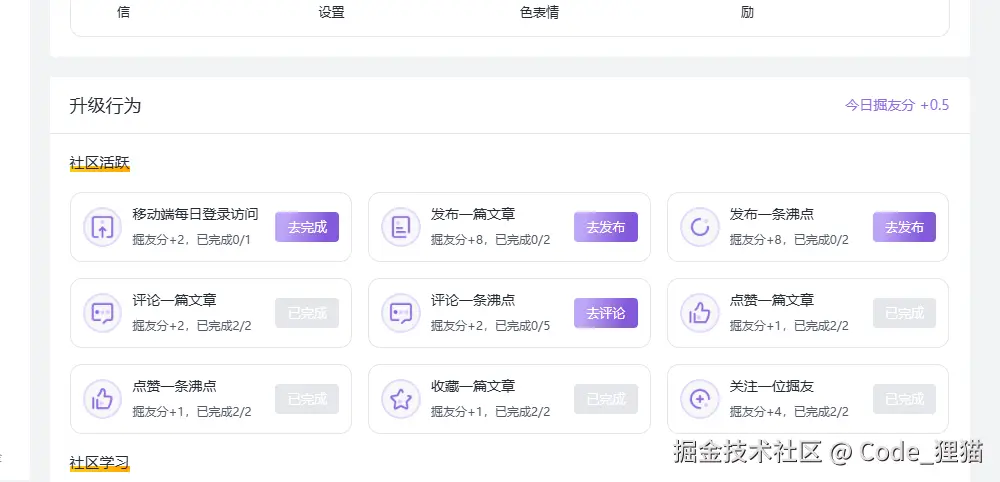Click the thumbs-up icon for 点赞一条沸点

[102, 399]
